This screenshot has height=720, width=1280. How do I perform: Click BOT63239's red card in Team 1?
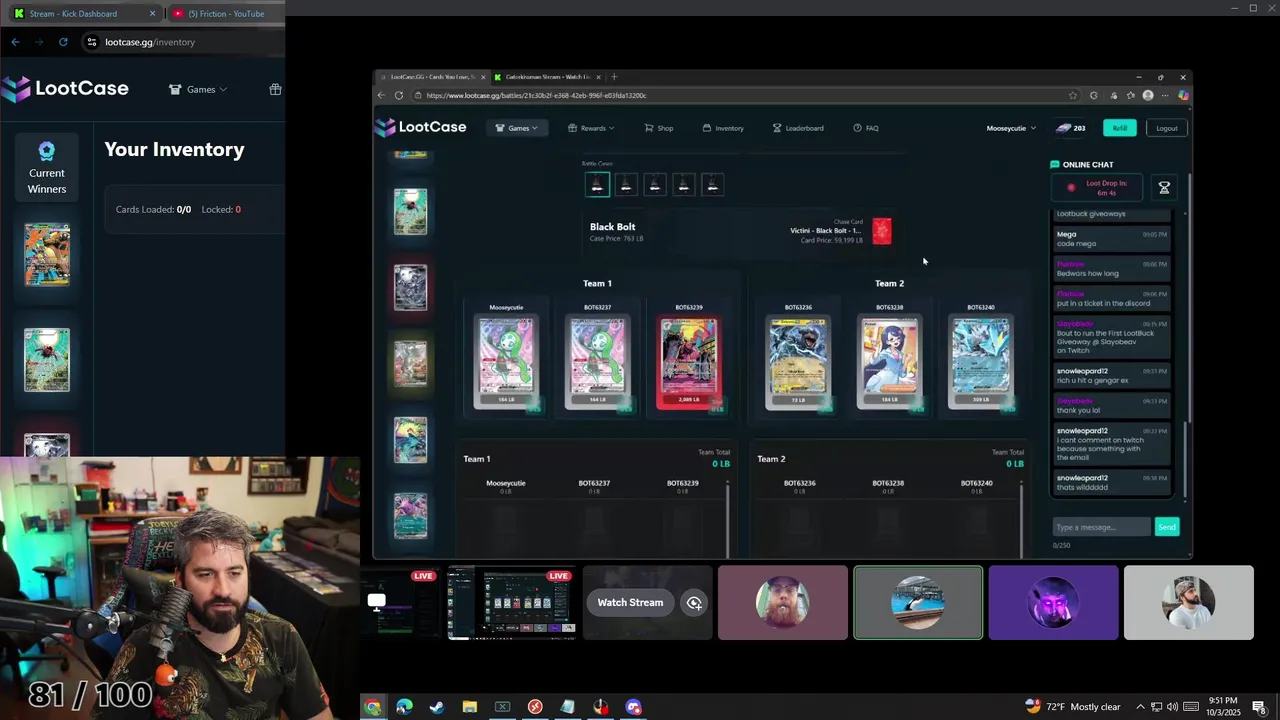point(688,362)
